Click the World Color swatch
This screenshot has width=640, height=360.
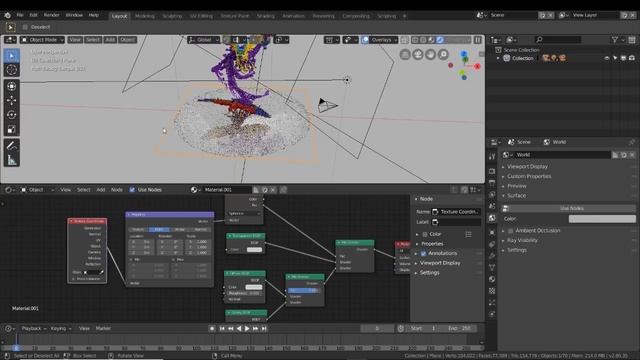602,219
